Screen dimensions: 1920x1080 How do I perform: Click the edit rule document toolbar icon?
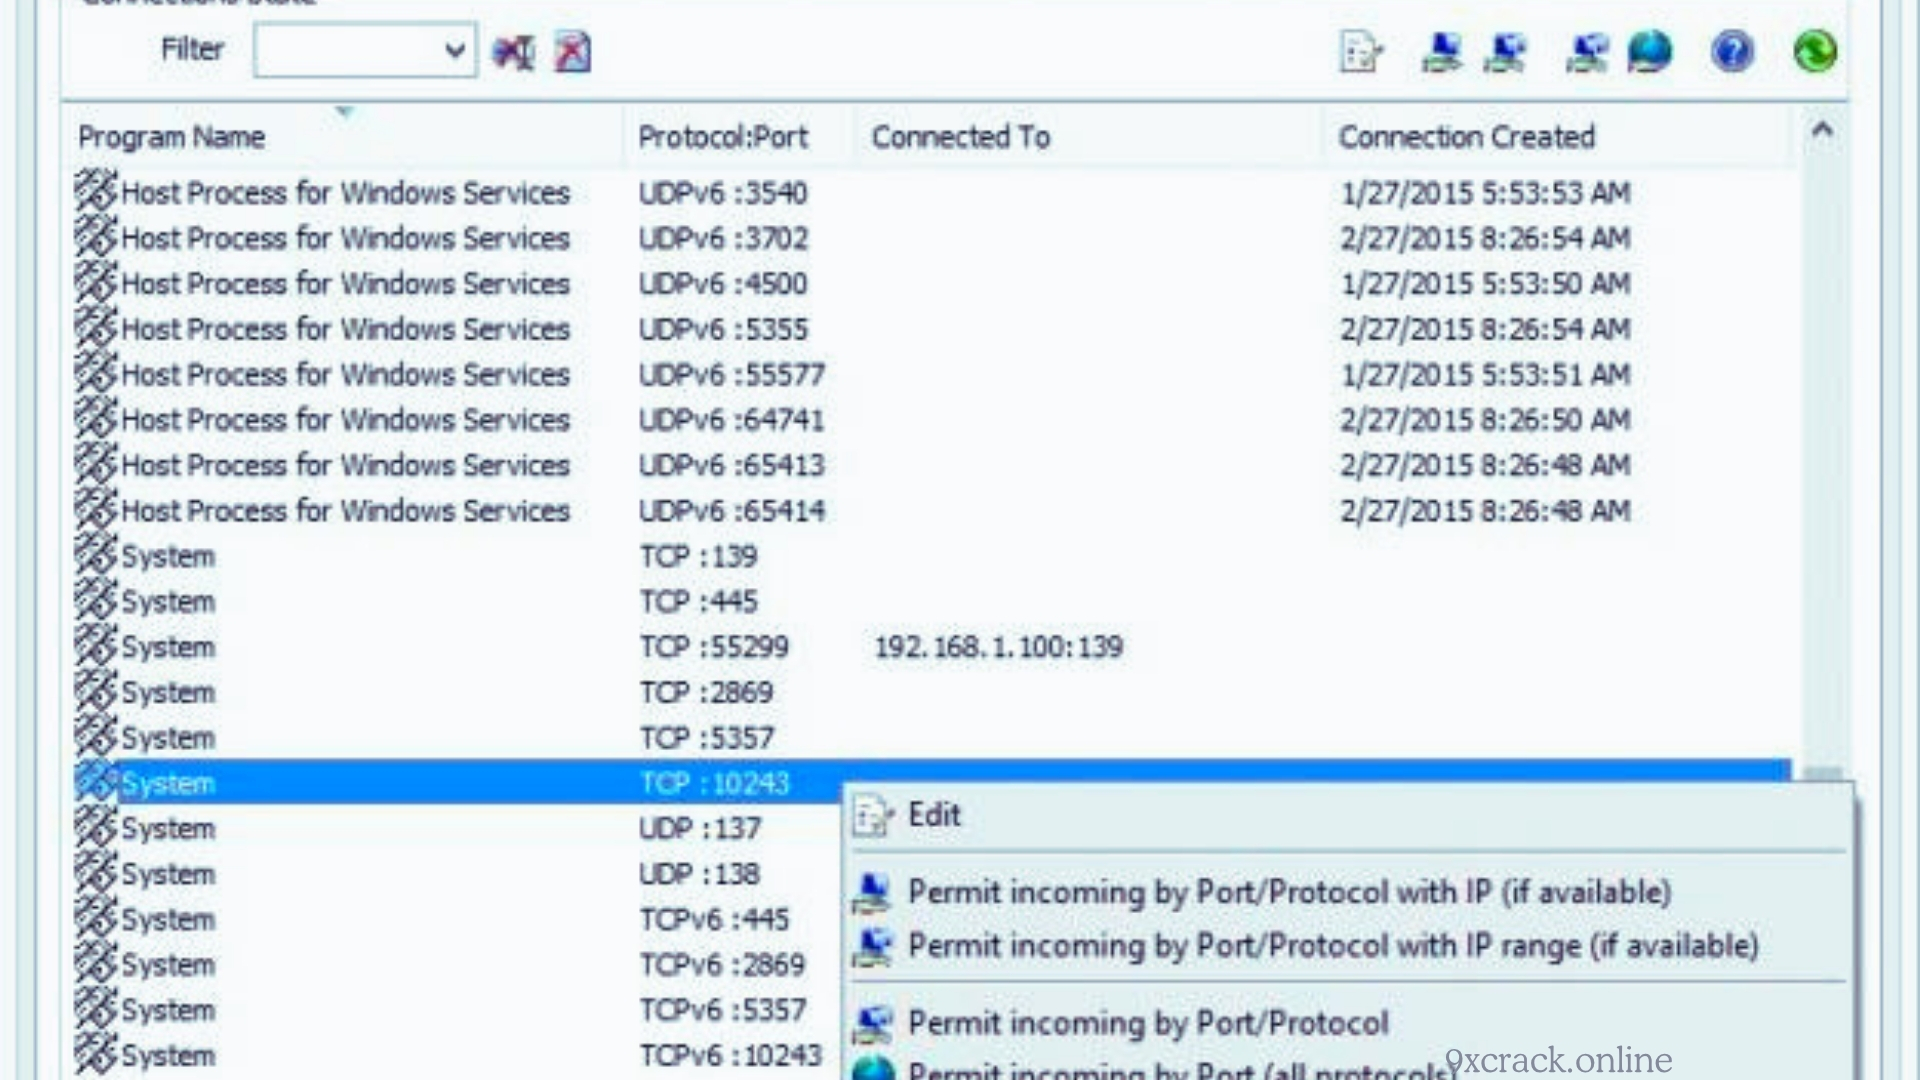tap(1361, 52)
